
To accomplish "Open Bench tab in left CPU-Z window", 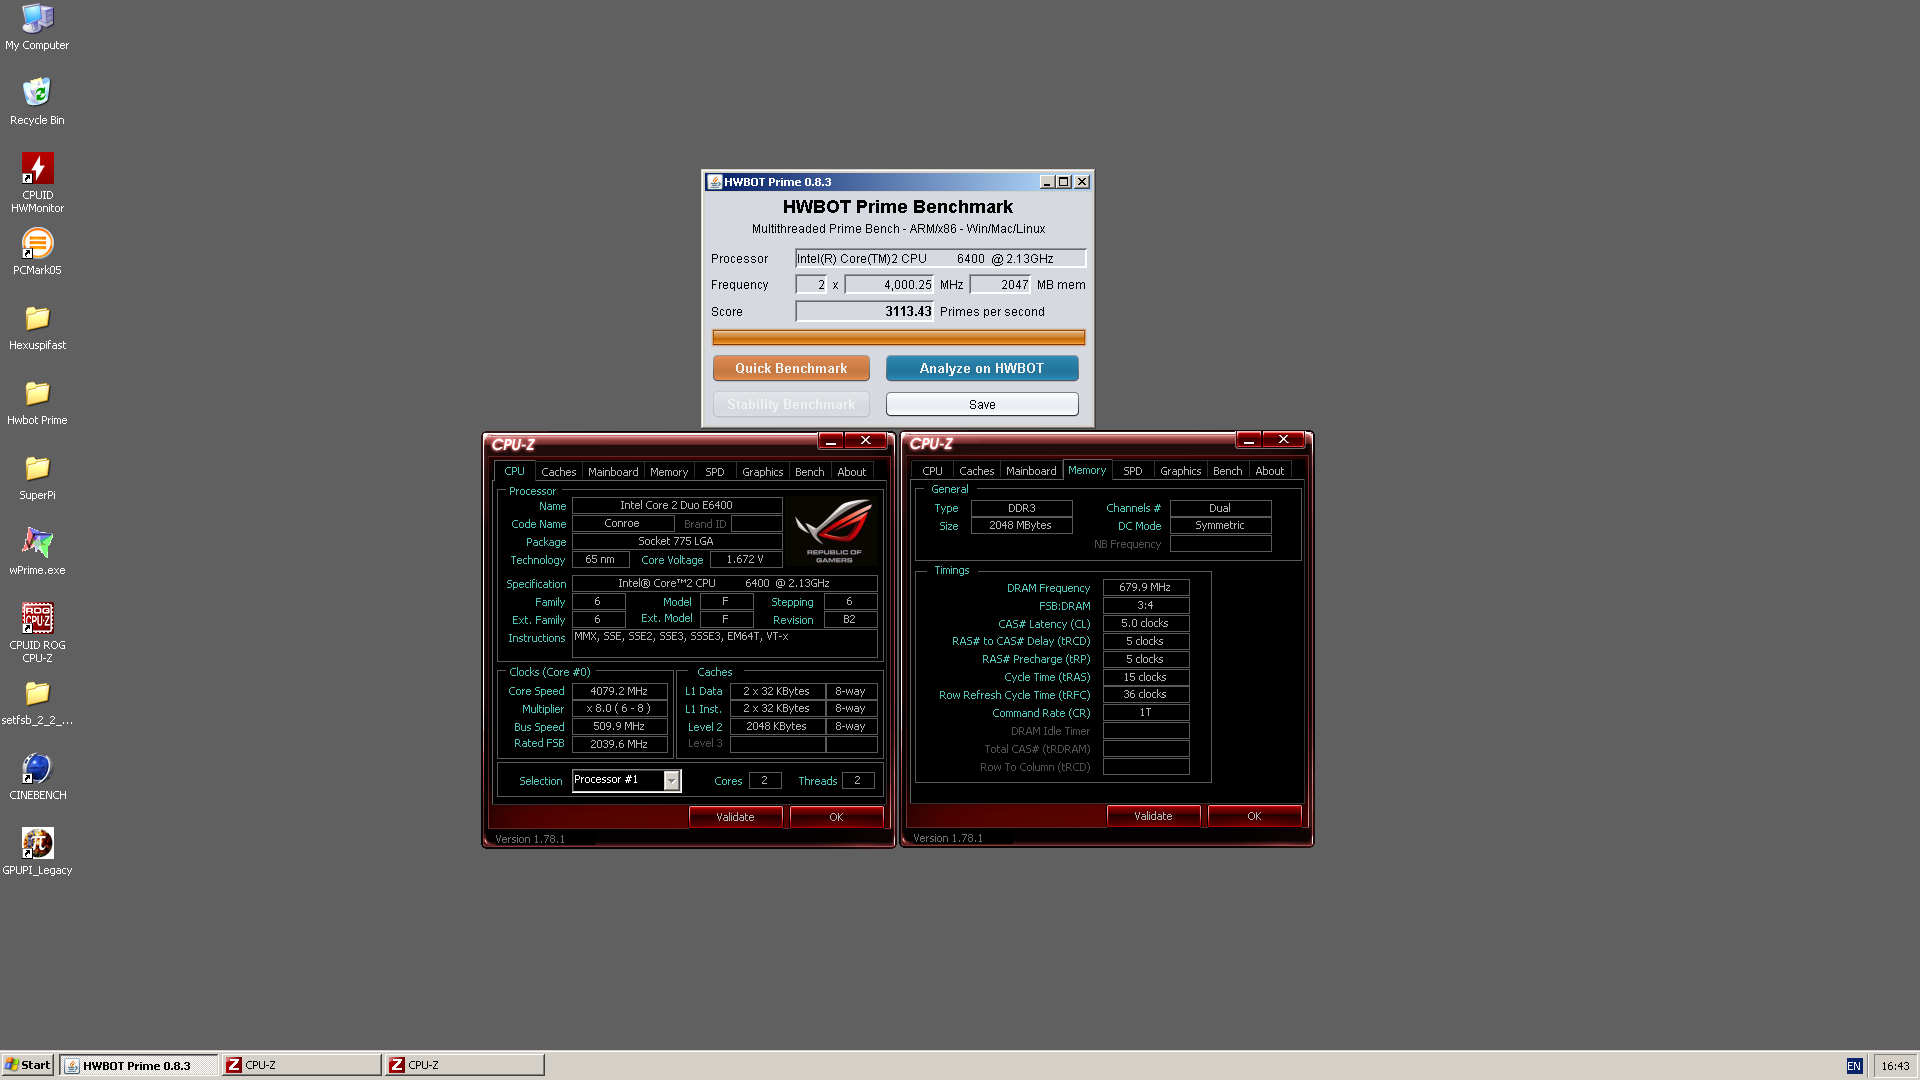I will [x=810, y=472].
